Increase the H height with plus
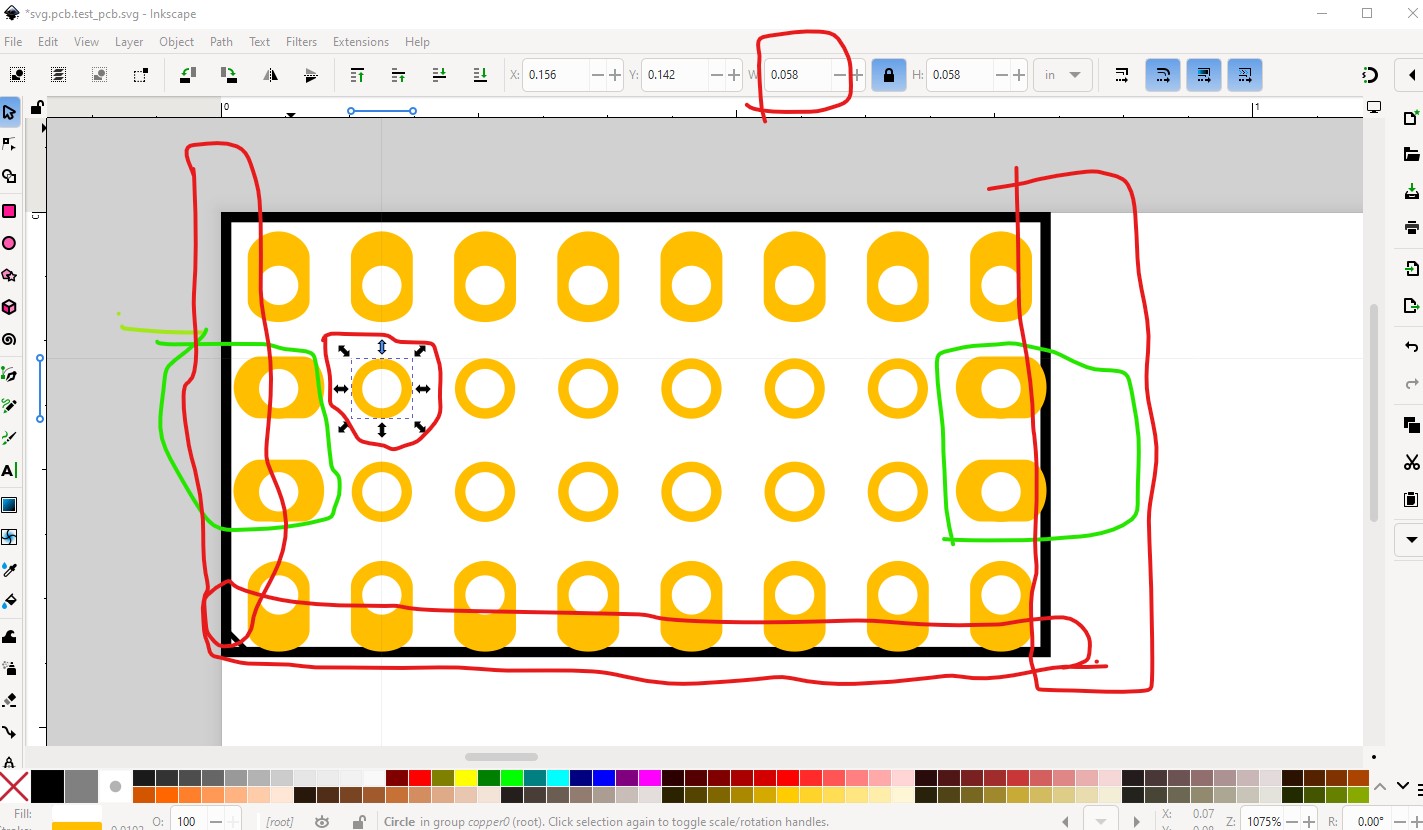The width and height of the screenshot is (1423, 830). [x=1018, y=75]
